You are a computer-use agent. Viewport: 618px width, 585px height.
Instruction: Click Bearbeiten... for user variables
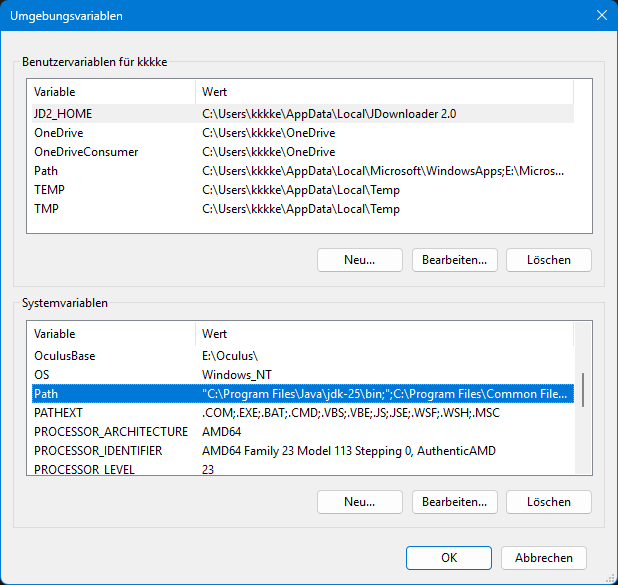[454, 260]
